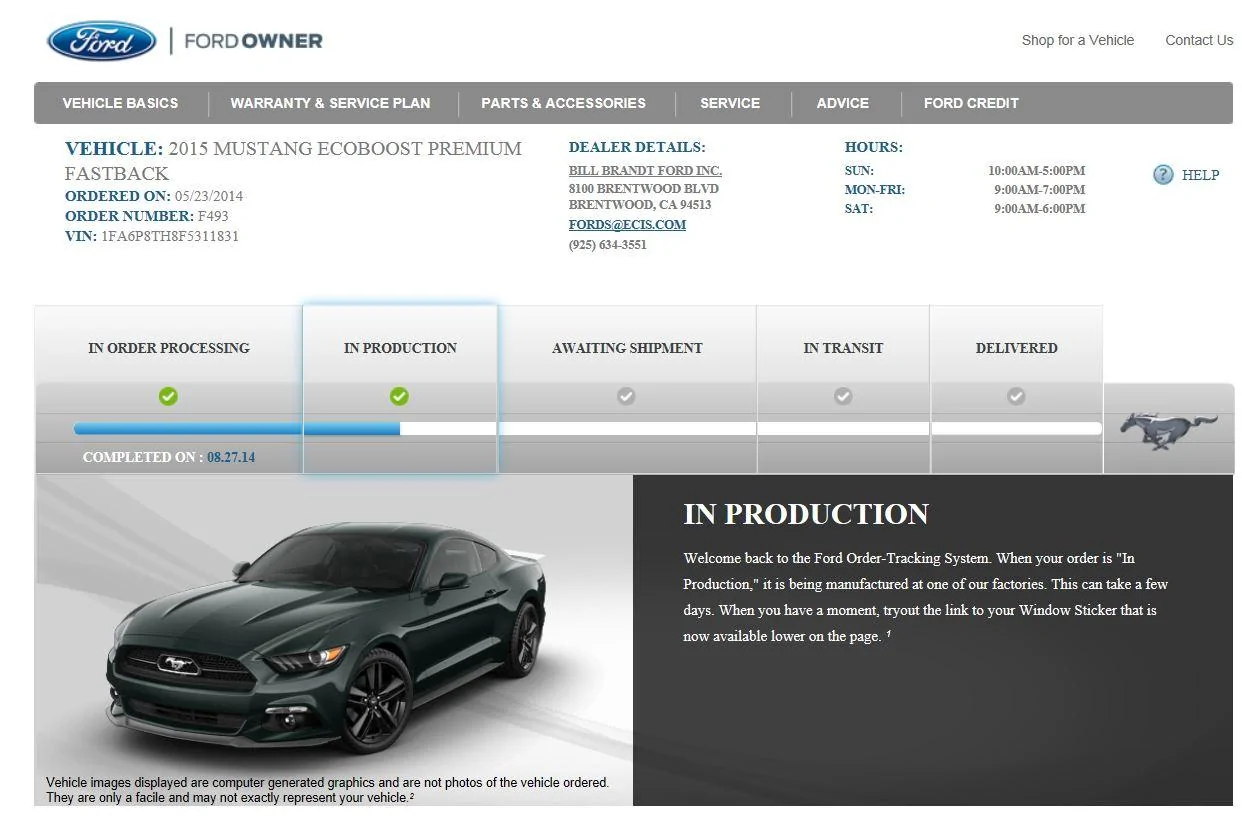The height and width of the screenshot is (816, 1242).
Task: Click the Saturday hours 9:00AM-6:00PM
Action: (x=1039, y=209)
